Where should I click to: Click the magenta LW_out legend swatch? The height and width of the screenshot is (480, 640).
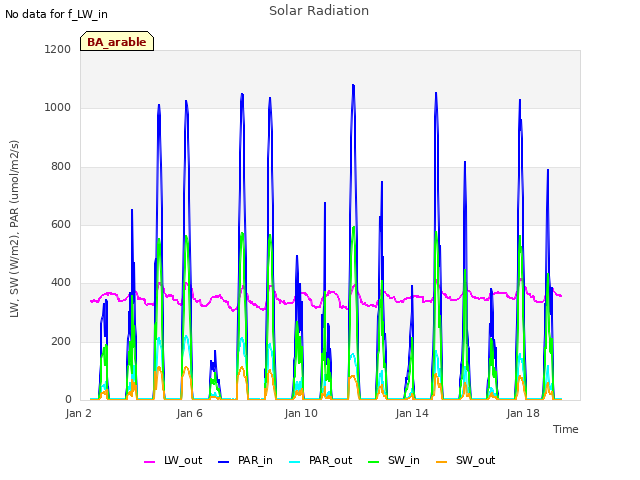pos(149,462)
